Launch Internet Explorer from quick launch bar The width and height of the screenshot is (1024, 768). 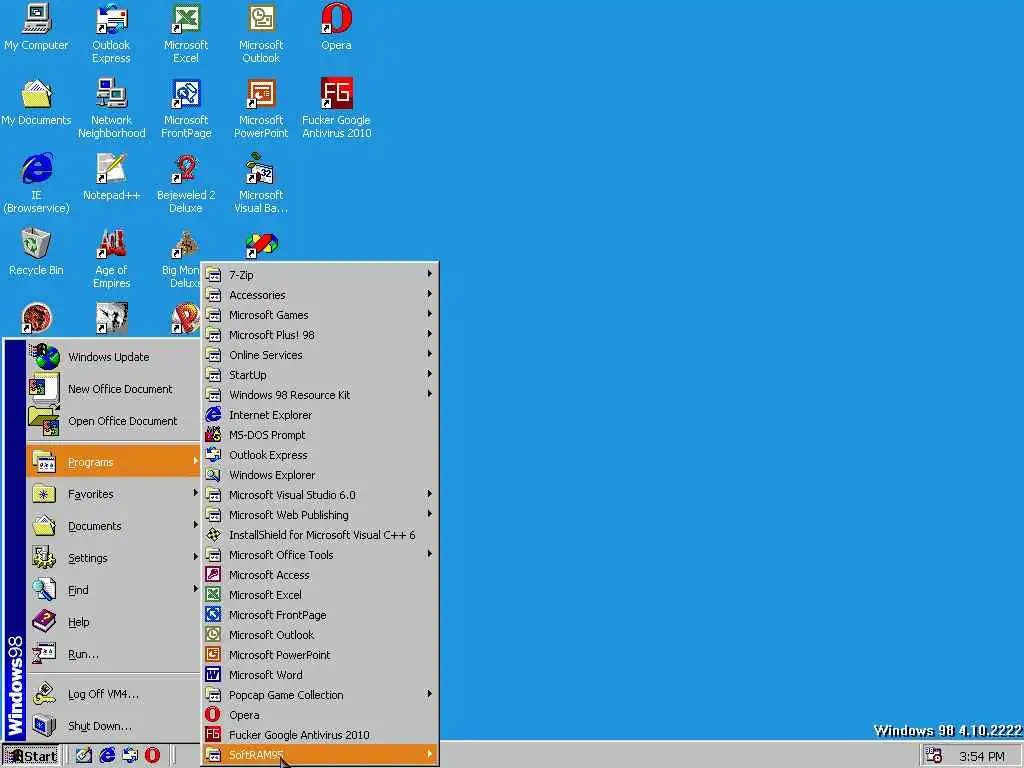(107, 756)
